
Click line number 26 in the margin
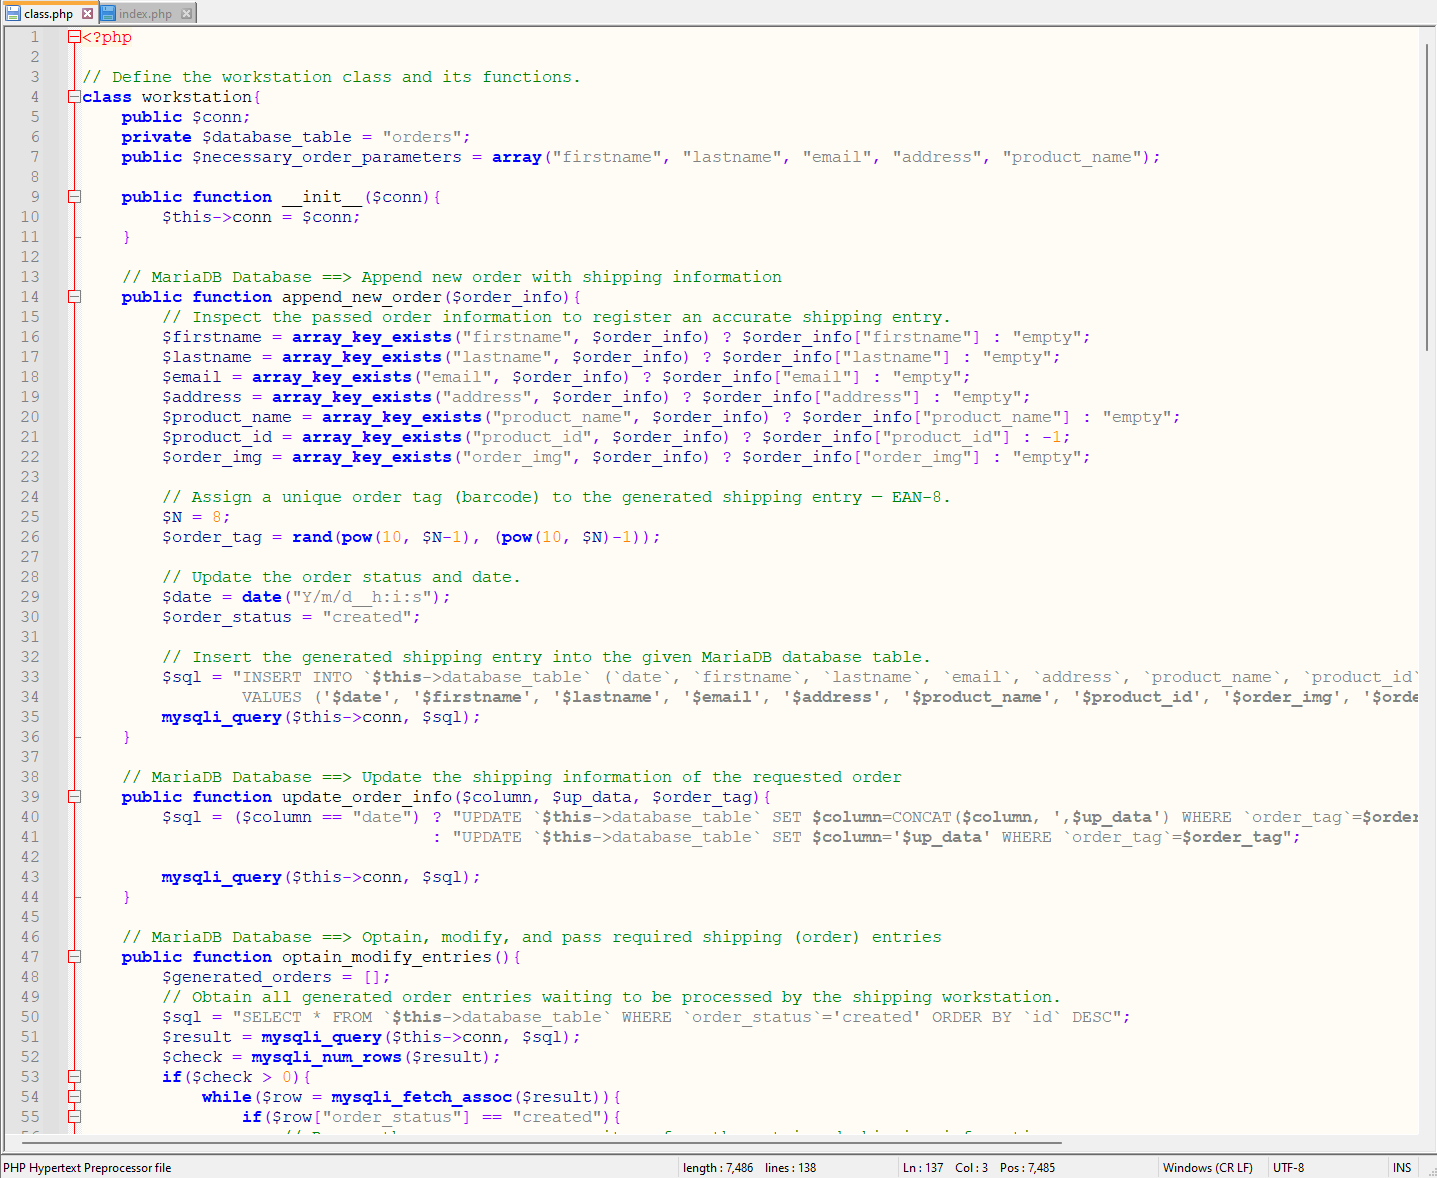click(30, 537)
